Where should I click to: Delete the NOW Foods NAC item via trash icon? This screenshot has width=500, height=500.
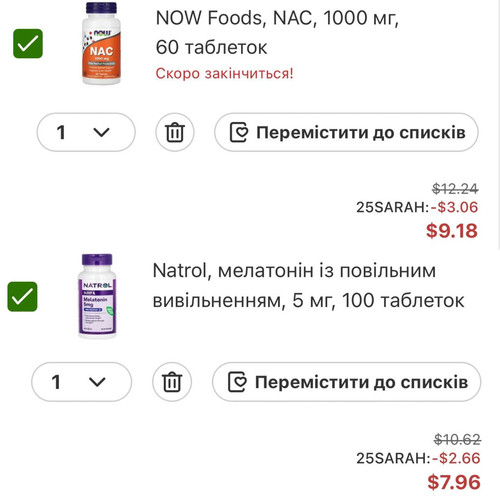175,132
